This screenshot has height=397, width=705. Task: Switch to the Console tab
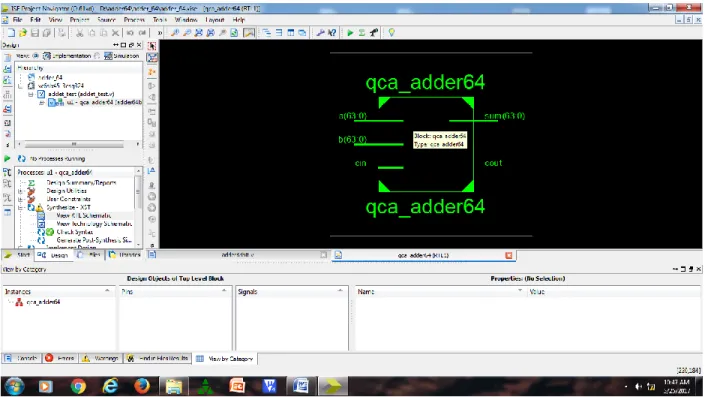22,358
